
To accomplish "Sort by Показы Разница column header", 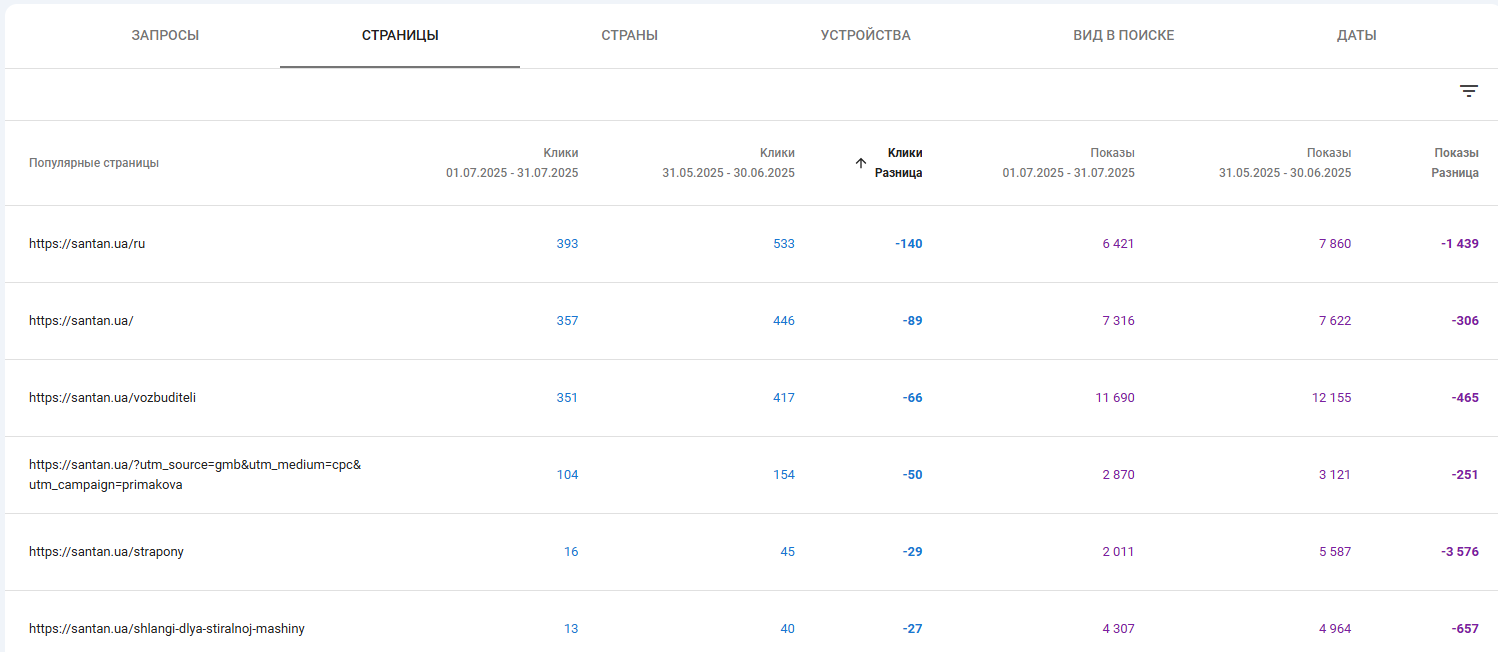I will 1455,163.
